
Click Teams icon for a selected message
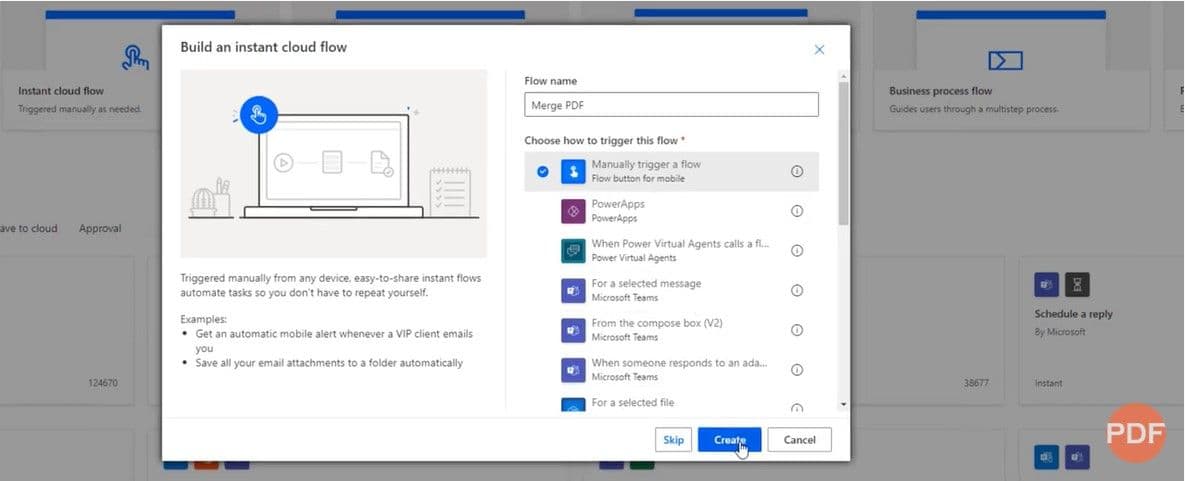(573, 290)
